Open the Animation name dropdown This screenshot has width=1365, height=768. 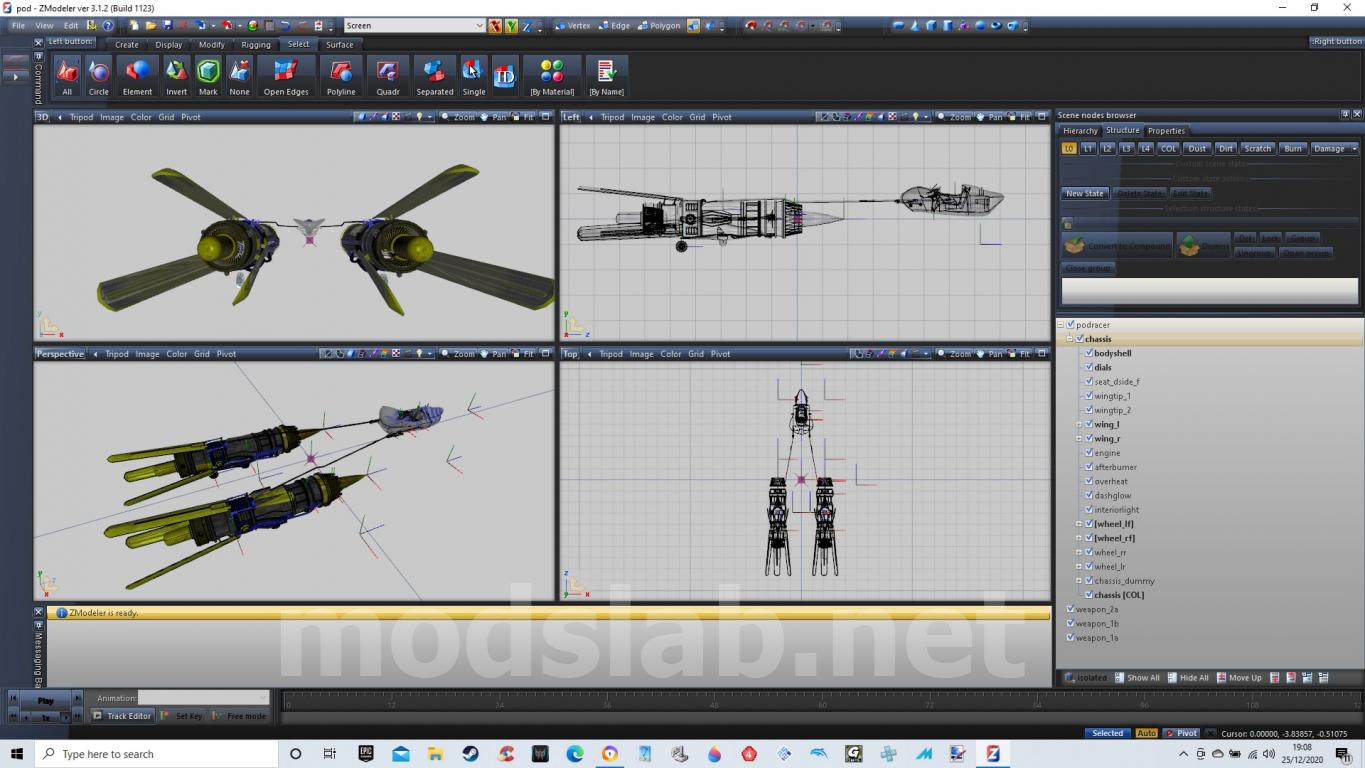point(203,697)
